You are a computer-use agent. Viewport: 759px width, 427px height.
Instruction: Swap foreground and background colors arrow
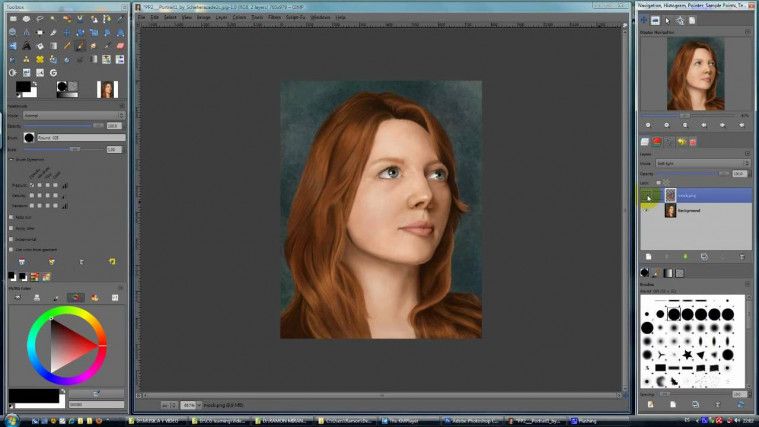pos(34,83)
